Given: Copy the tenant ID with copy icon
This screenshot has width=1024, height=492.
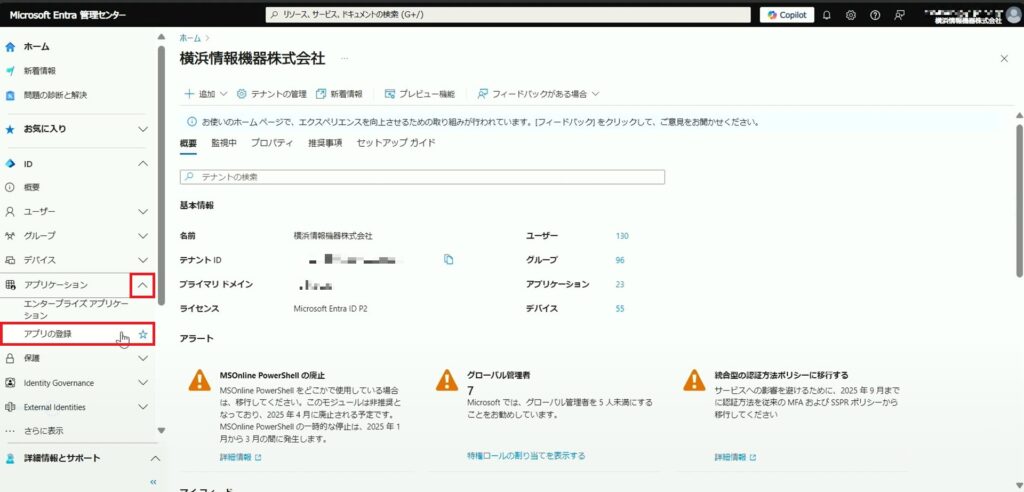Looking at the screenshot, I should (448, 259).
